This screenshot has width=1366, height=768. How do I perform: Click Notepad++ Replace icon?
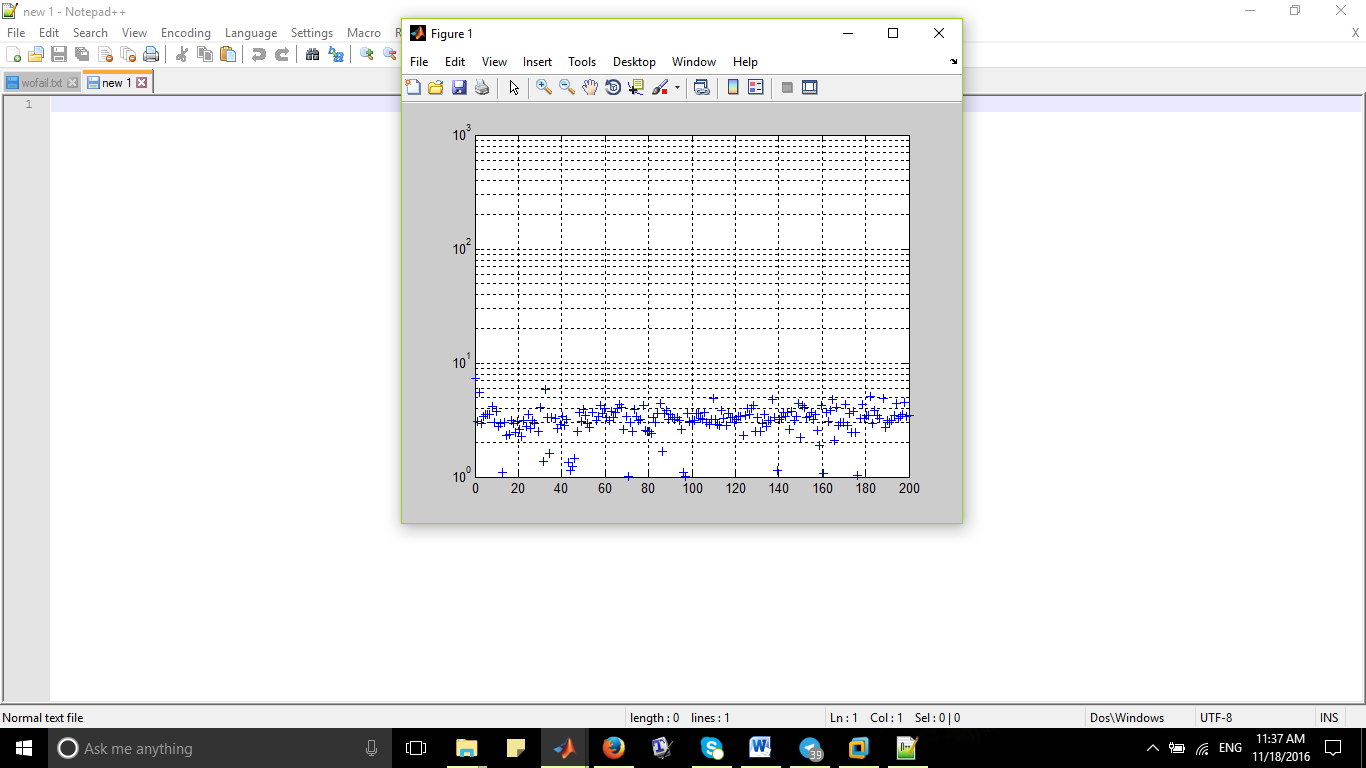(x=336, y=55)
